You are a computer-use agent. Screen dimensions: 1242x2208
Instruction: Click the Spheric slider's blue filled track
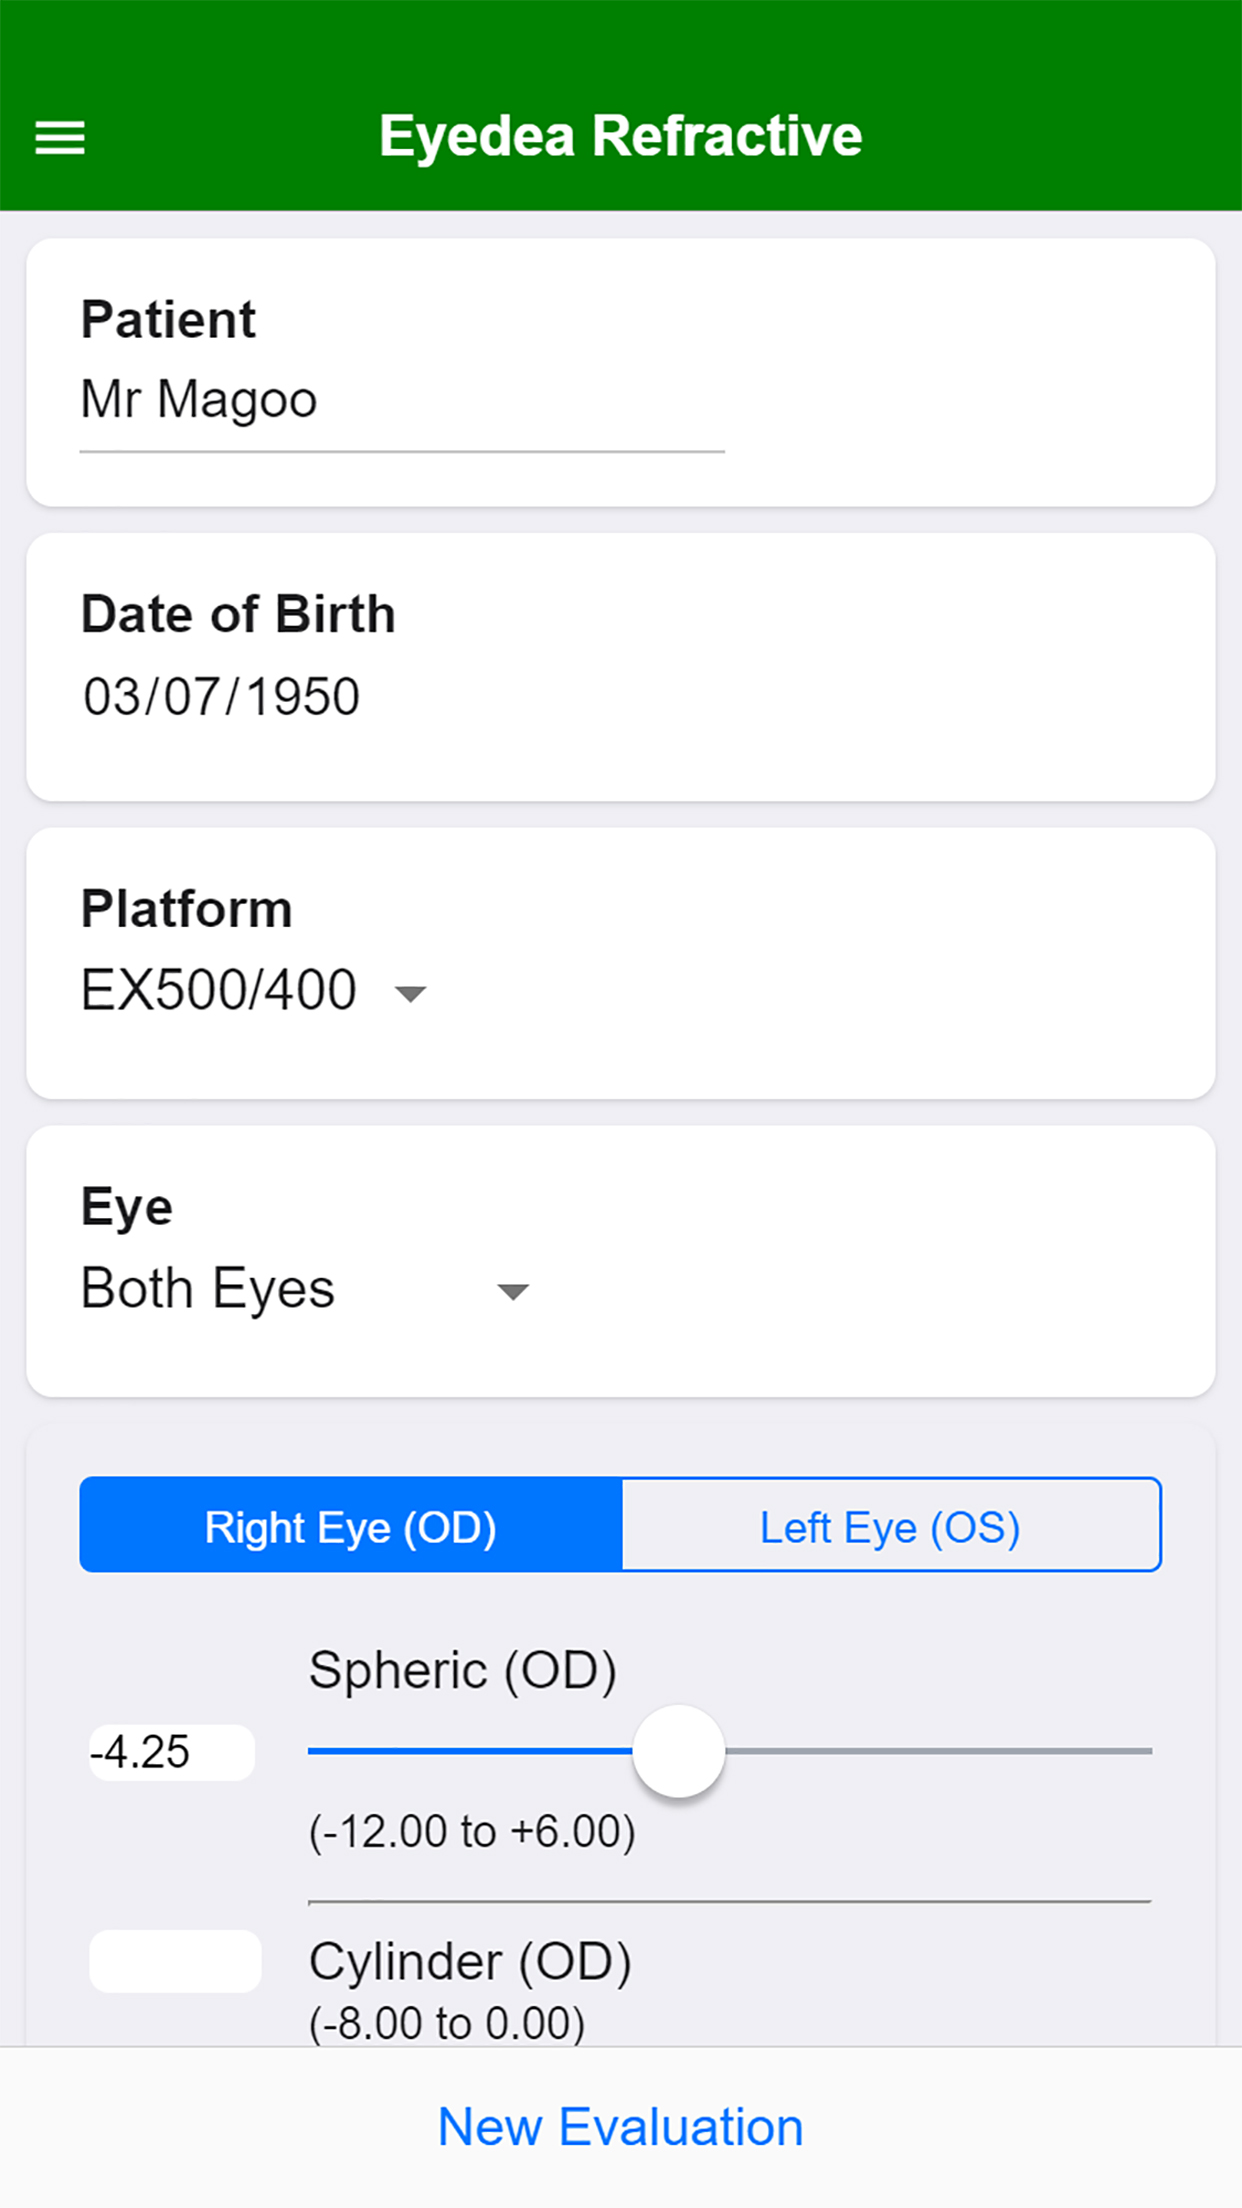point(470,1751)
